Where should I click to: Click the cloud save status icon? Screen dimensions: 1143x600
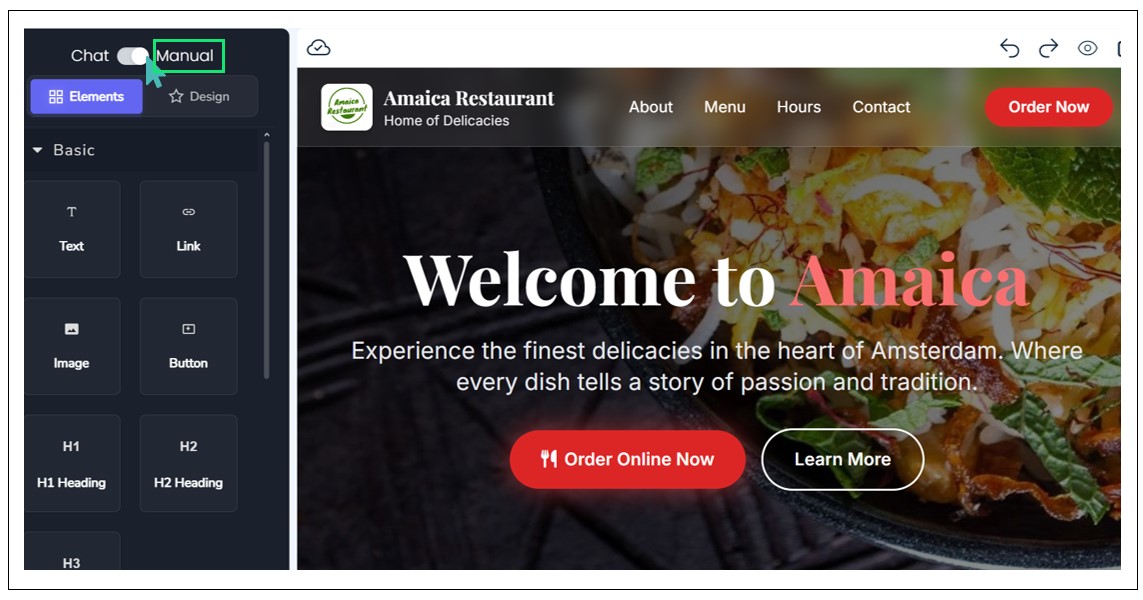tap(319, 48)
